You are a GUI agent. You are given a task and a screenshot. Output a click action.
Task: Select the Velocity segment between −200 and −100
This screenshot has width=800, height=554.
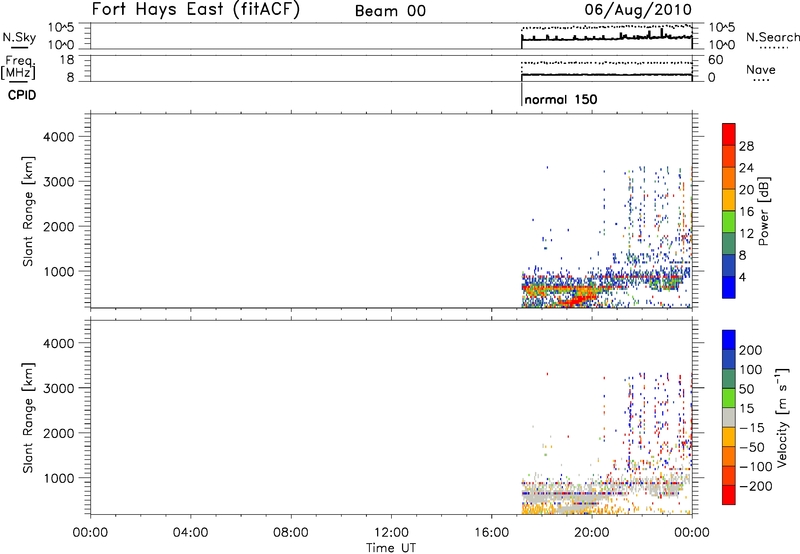(x=729, y=476)
